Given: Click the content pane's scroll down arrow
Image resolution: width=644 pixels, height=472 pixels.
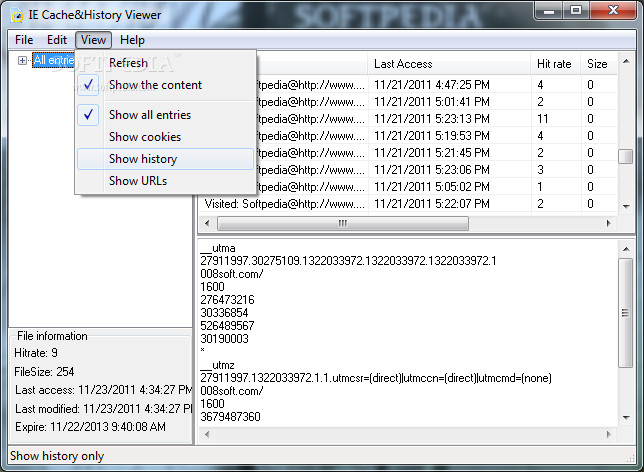Looking at the screenshot, I should 626,417.
